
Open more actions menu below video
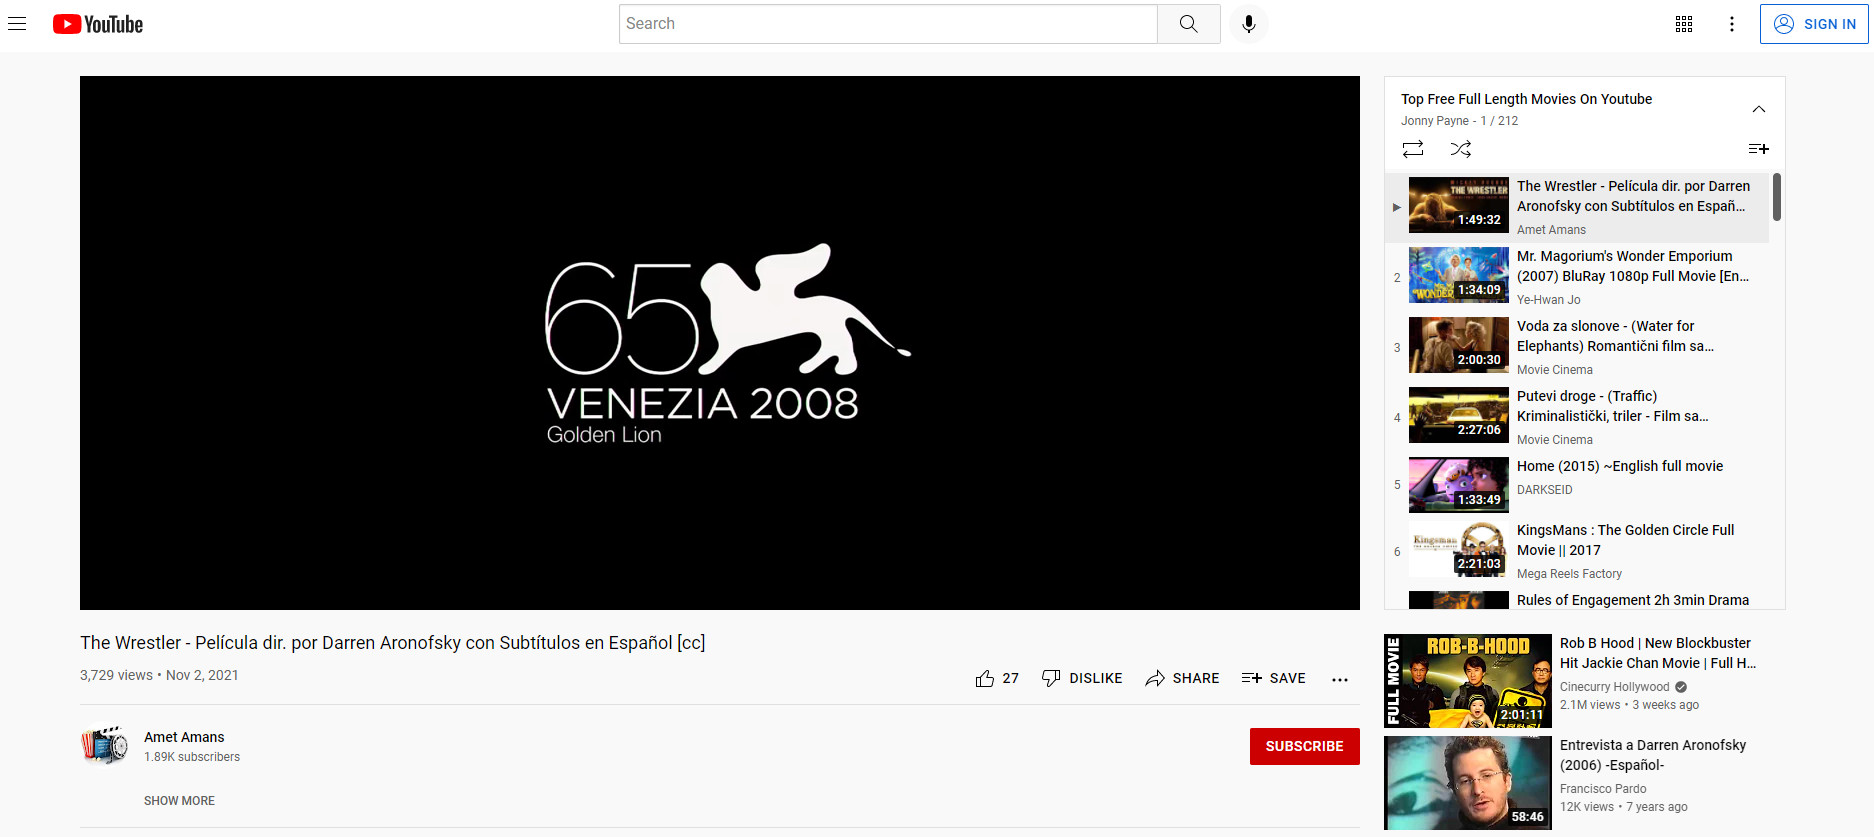click(1340, 679)
